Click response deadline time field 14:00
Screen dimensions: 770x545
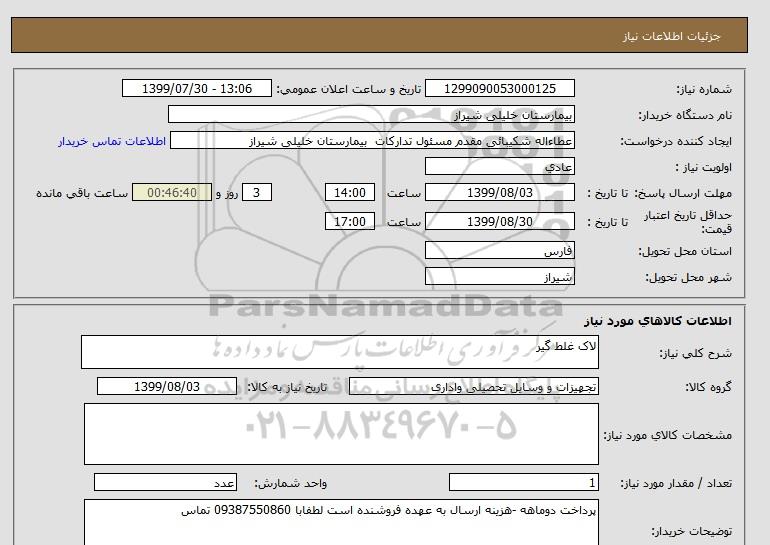tap(350, 192)
